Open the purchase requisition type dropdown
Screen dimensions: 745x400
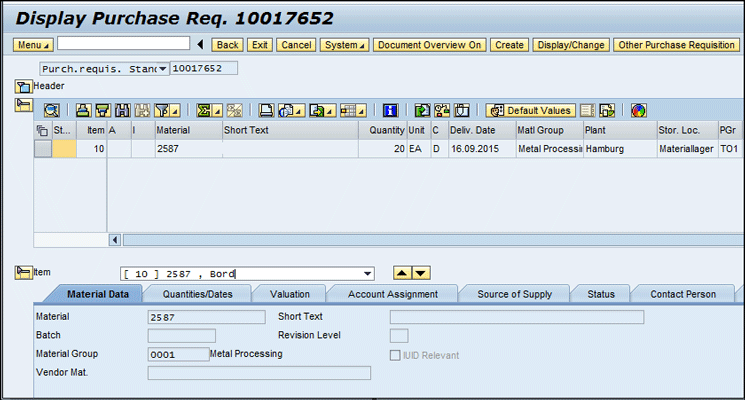pos(163,68)
